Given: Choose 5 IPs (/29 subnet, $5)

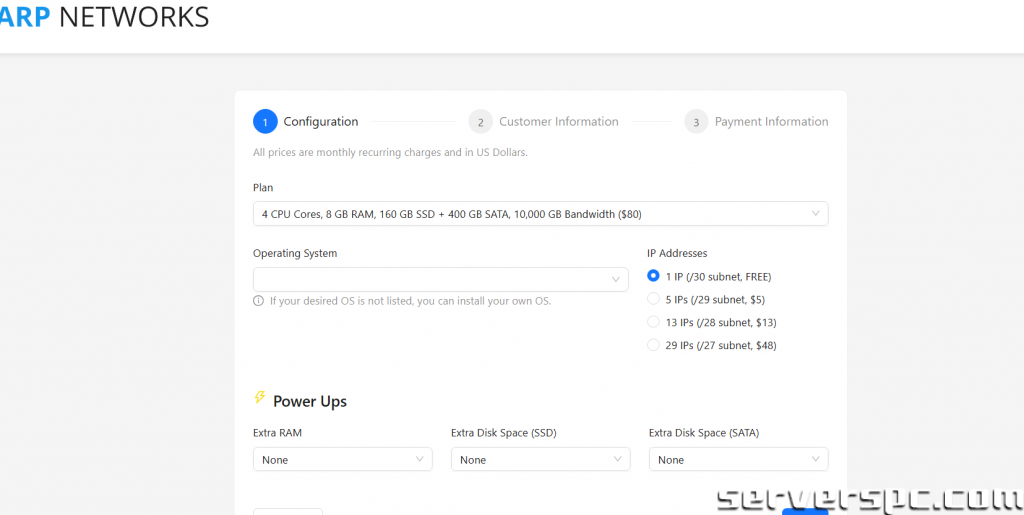Looking at the screenshot, I should click(x=654, y=299).
